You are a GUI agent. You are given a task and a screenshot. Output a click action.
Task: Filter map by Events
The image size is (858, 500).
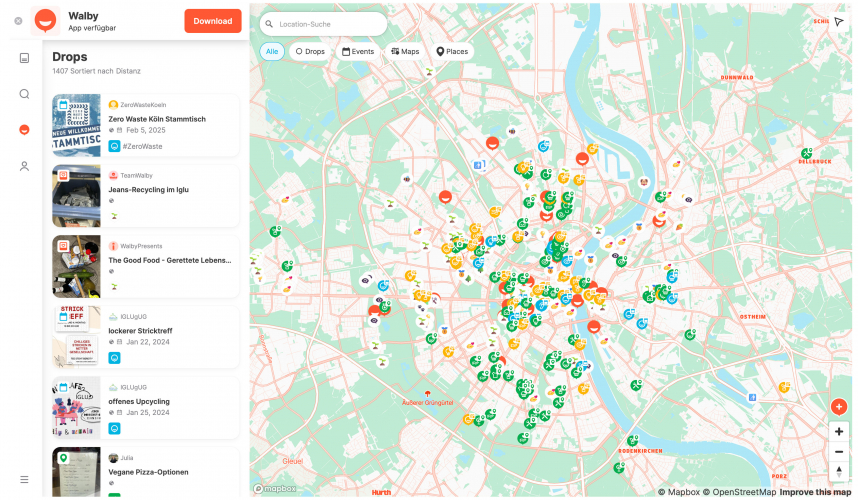[358, 51]
